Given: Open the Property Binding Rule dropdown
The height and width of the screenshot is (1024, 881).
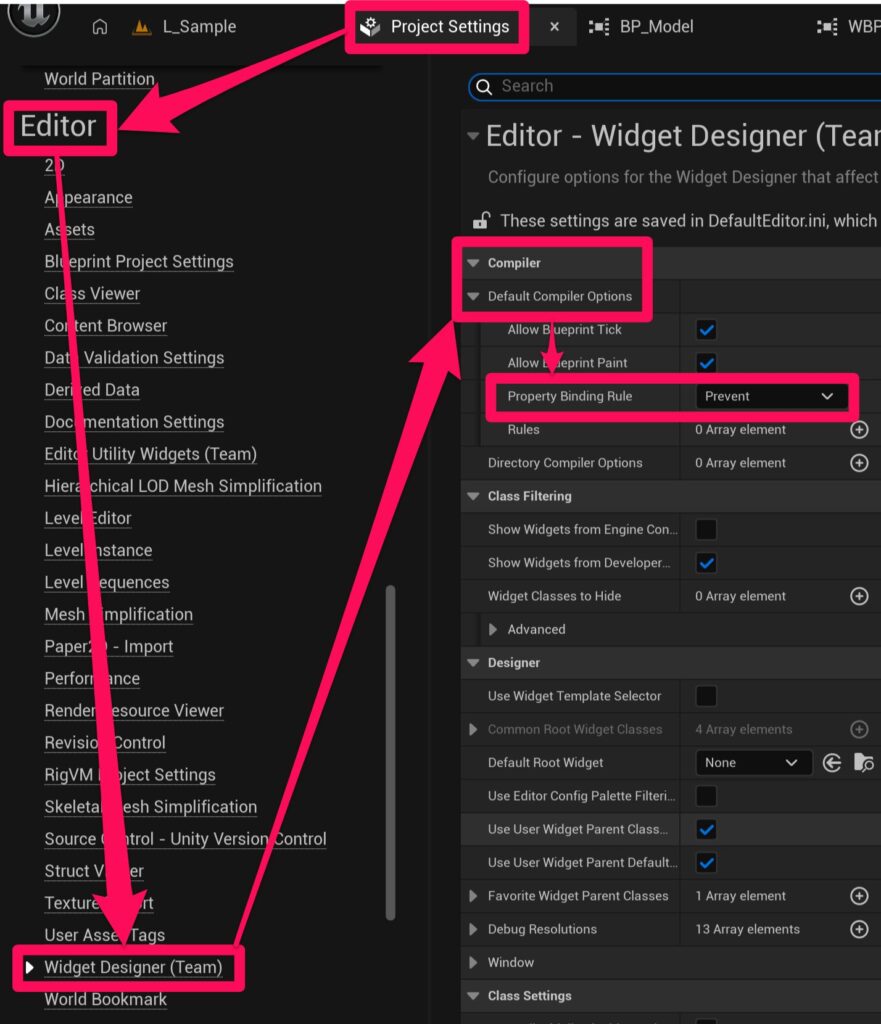Looking at the screenshot, I should click(x=768, y=396).
